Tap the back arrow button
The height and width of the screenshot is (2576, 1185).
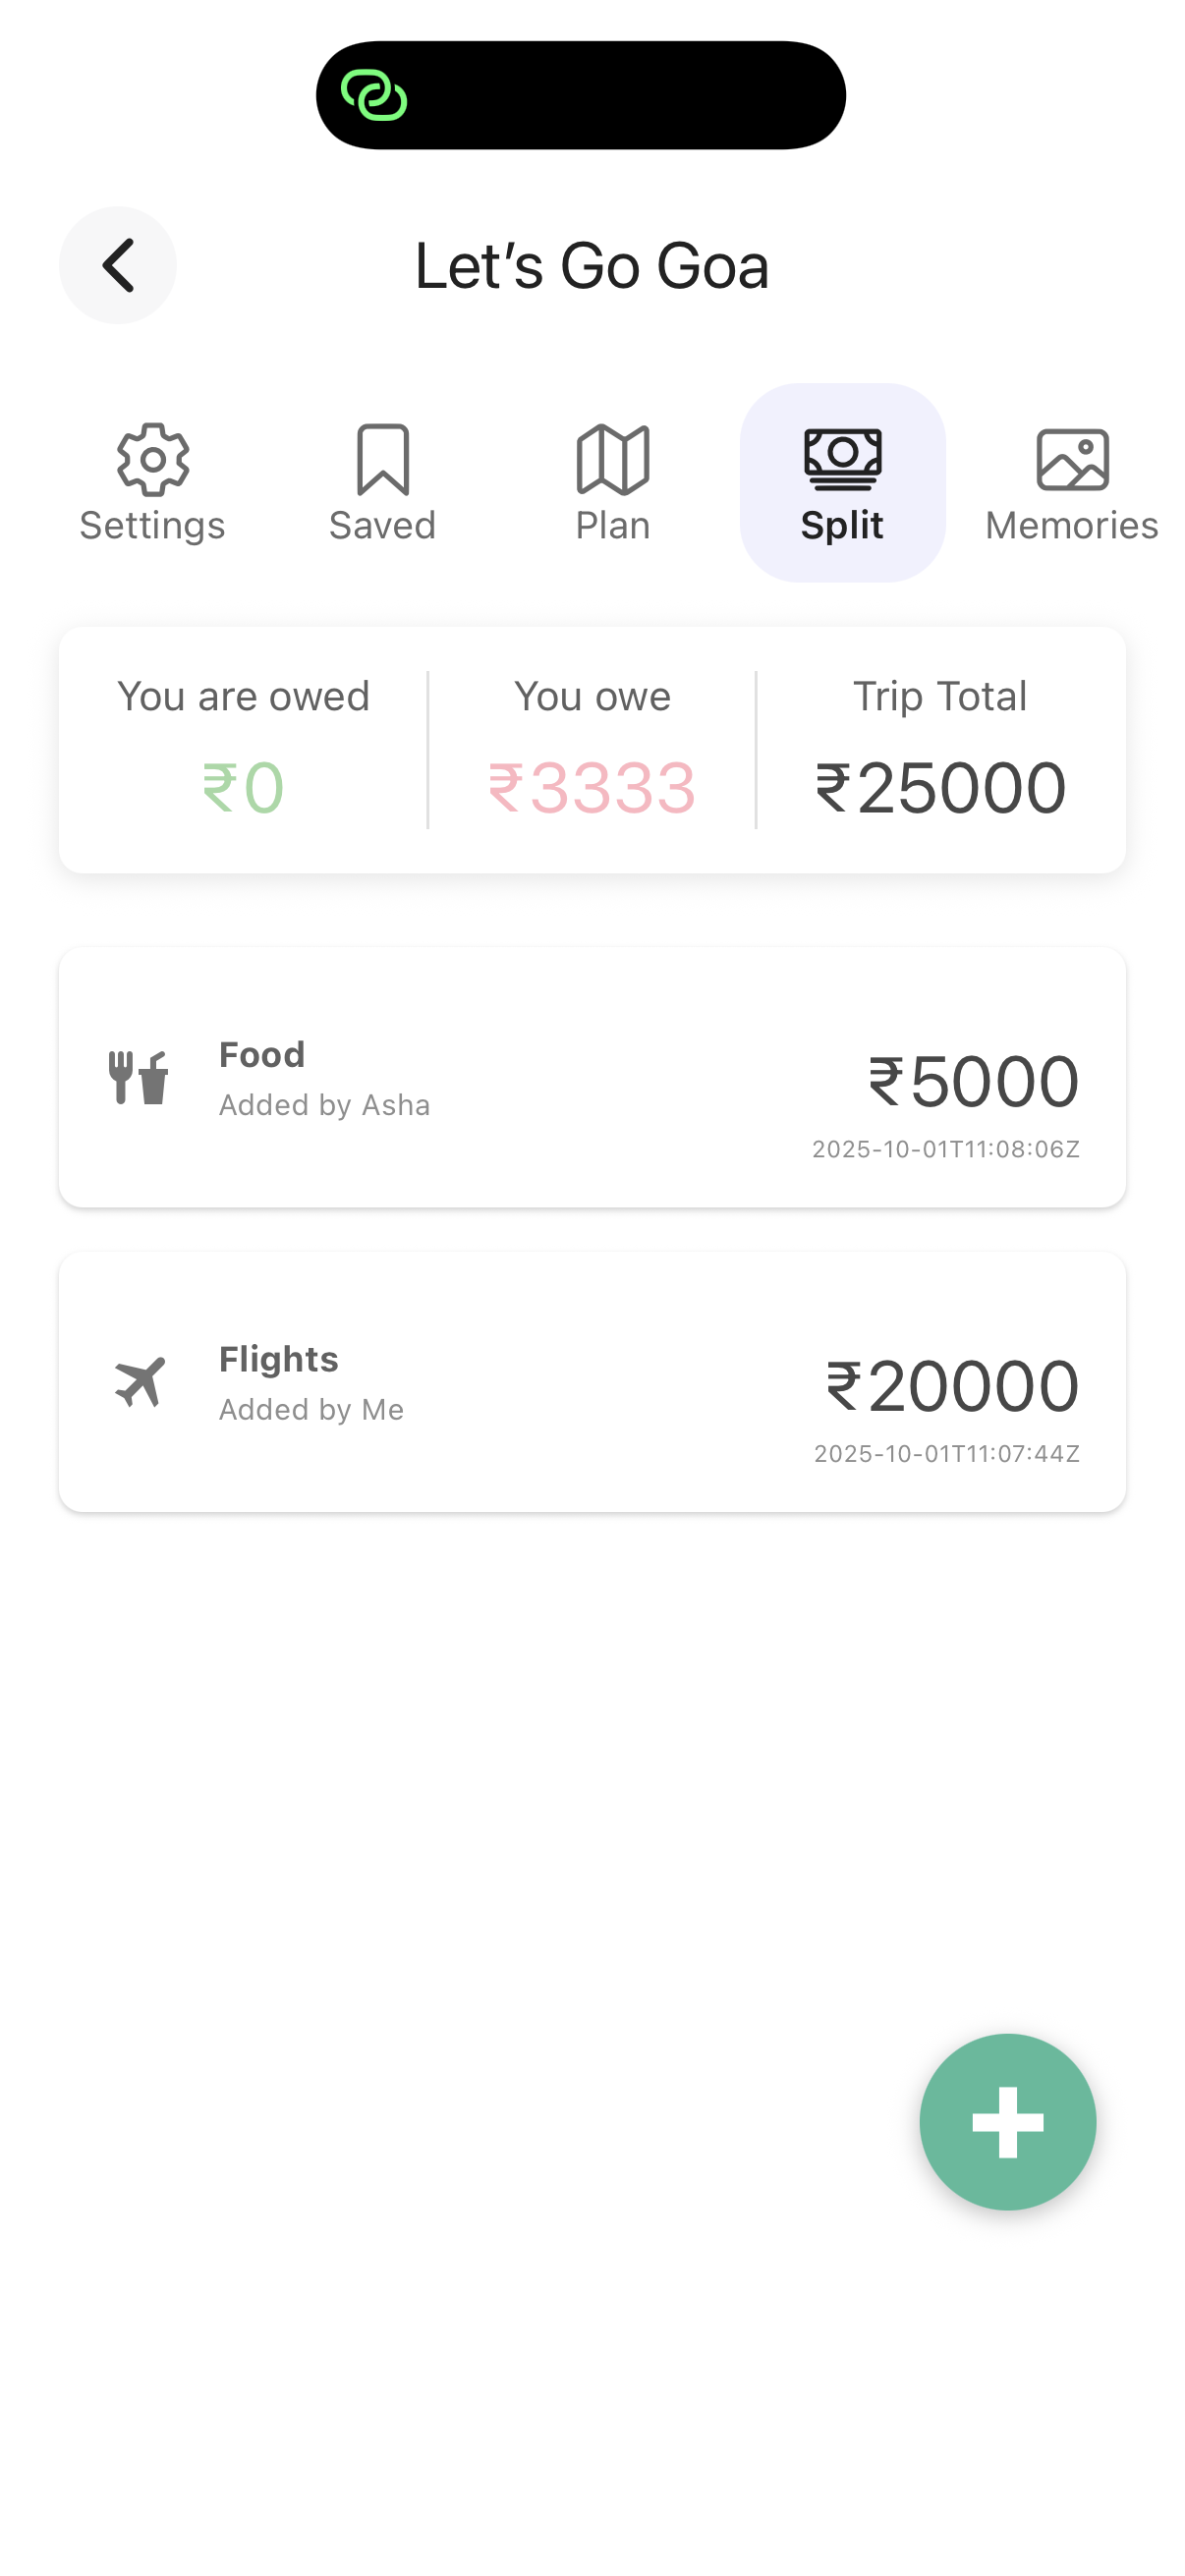118,265
